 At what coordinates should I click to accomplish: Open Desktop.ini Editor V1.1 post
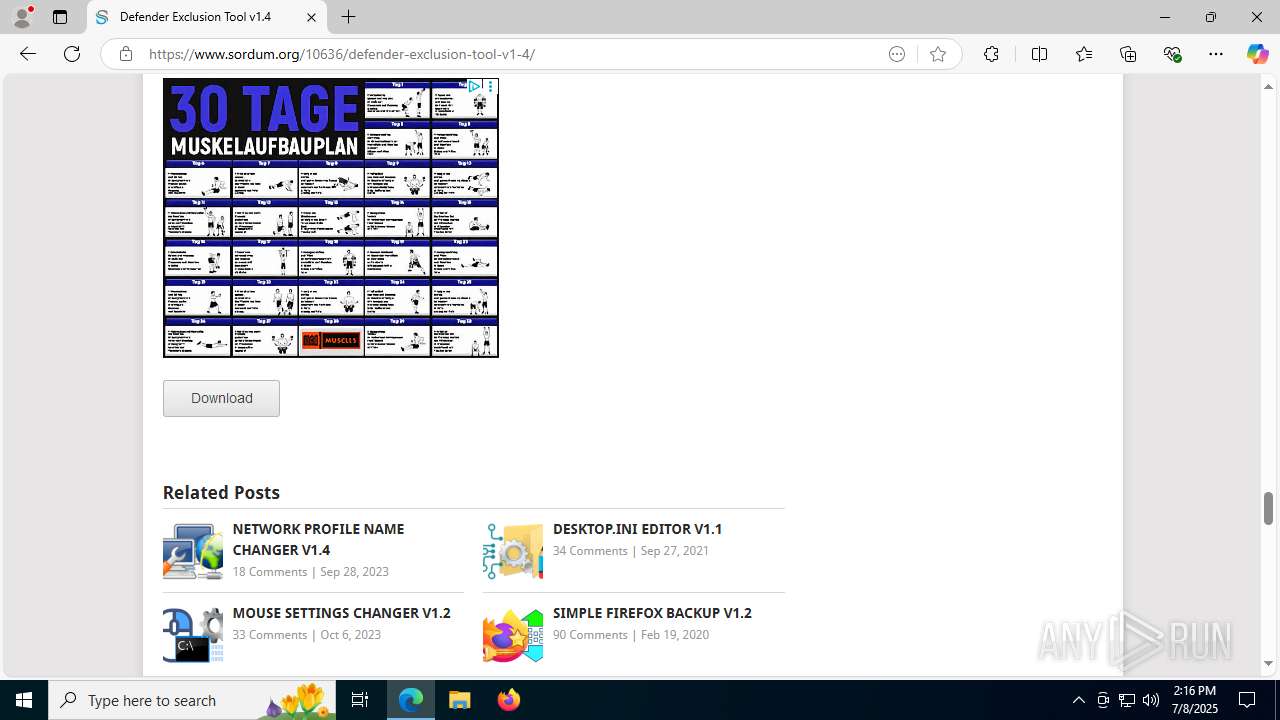pos(637,529)
